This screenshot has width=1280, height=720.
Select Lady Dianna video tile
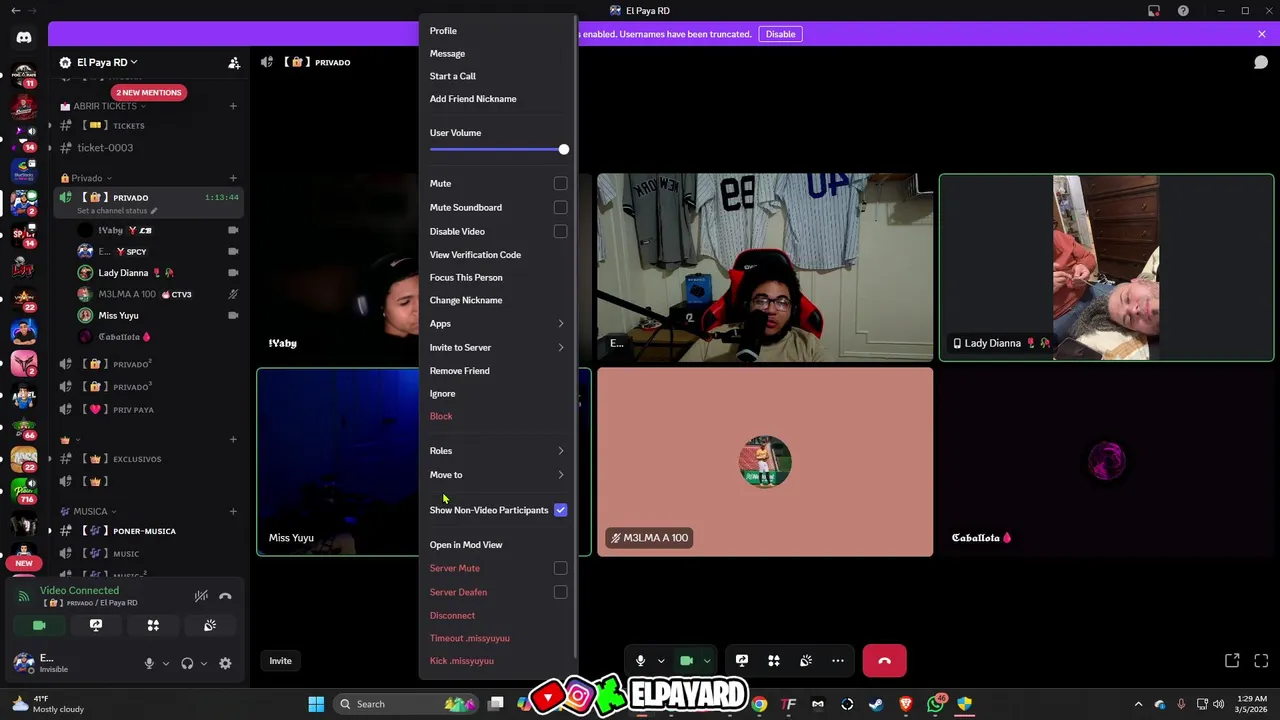[x=1106, y=268]
